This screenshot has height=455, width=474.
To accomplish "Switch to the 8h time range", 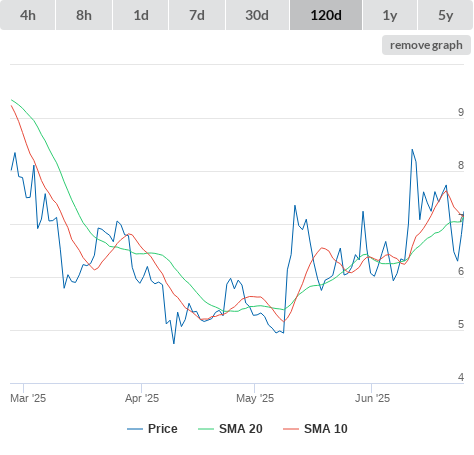I will pyautogui.click(x=84, y=15).
